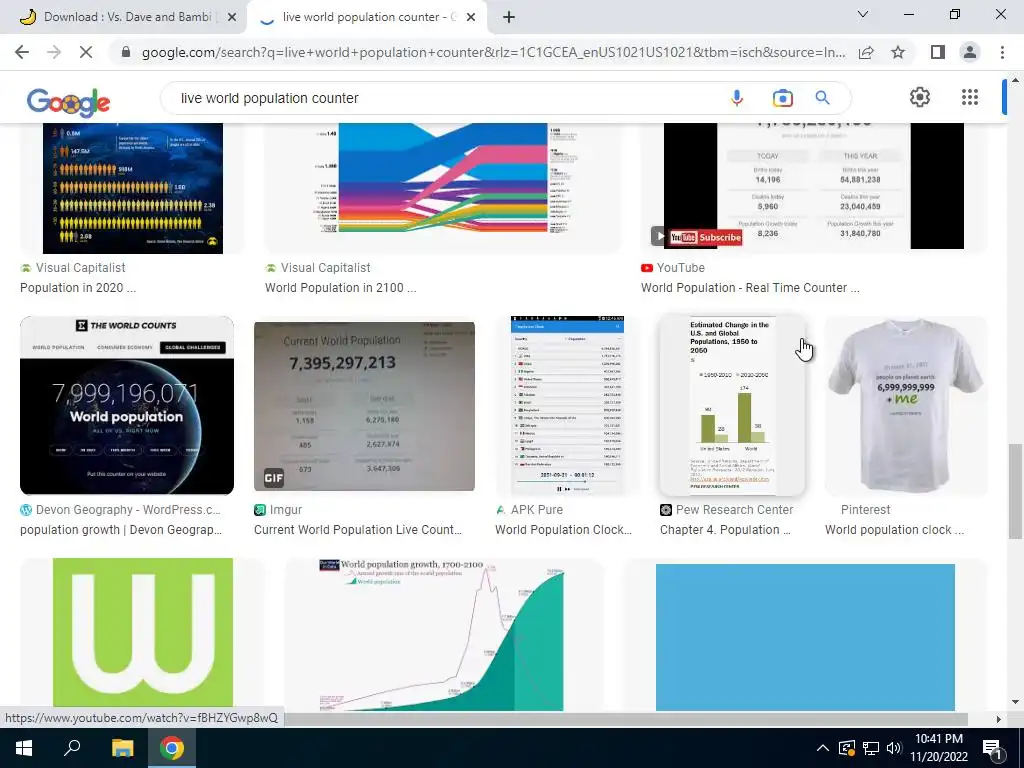This screenshot has width=1024, height=768.
Task: Click 'World Population in 2100 ...' link
Action: pyautogui.click(x=340, y=288)
